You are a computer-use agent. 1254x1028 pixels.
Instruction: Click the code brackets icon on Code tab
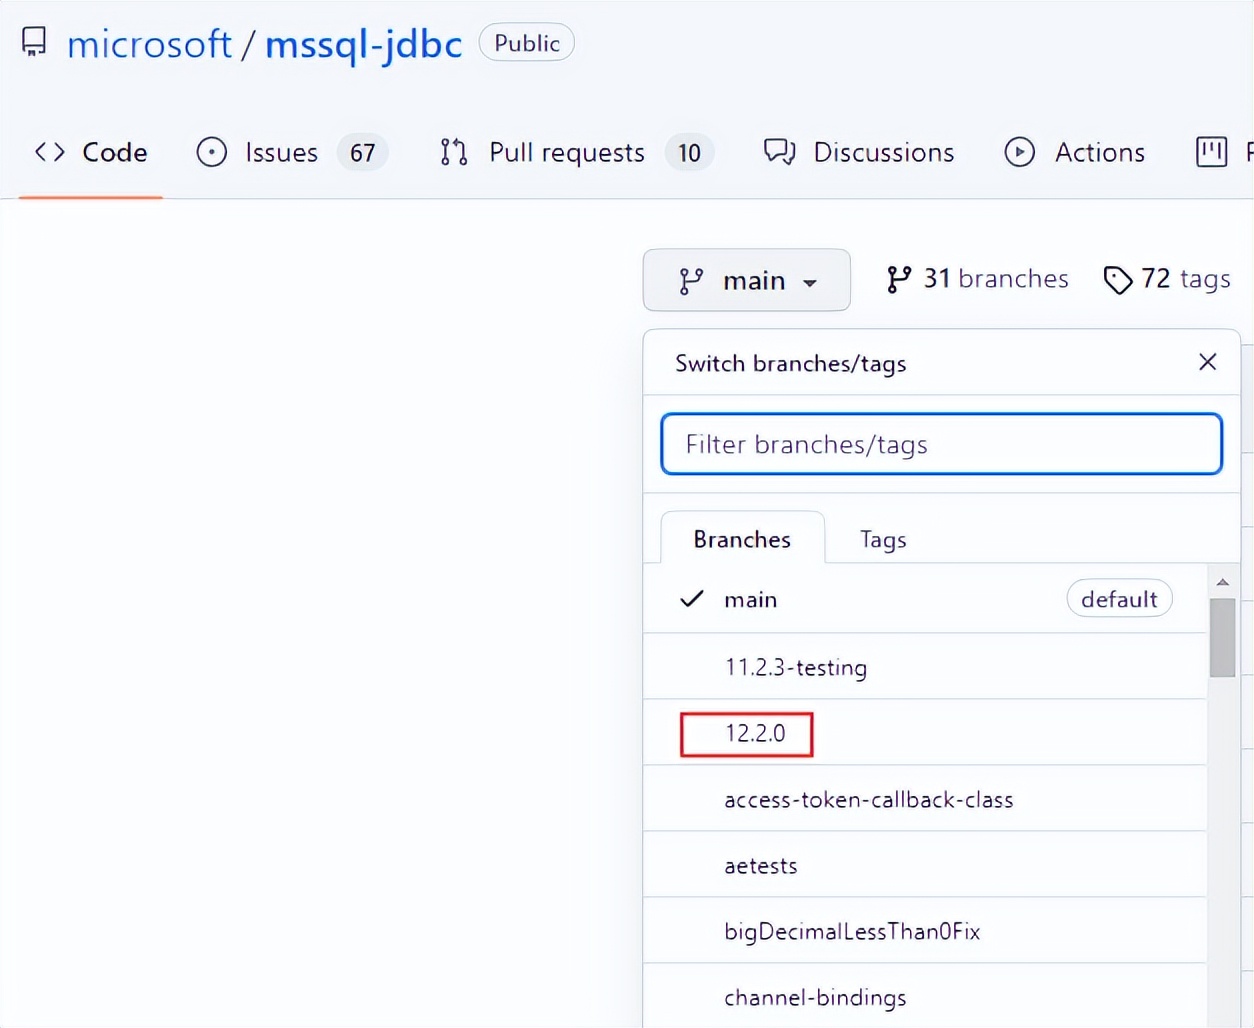point(48,152)
